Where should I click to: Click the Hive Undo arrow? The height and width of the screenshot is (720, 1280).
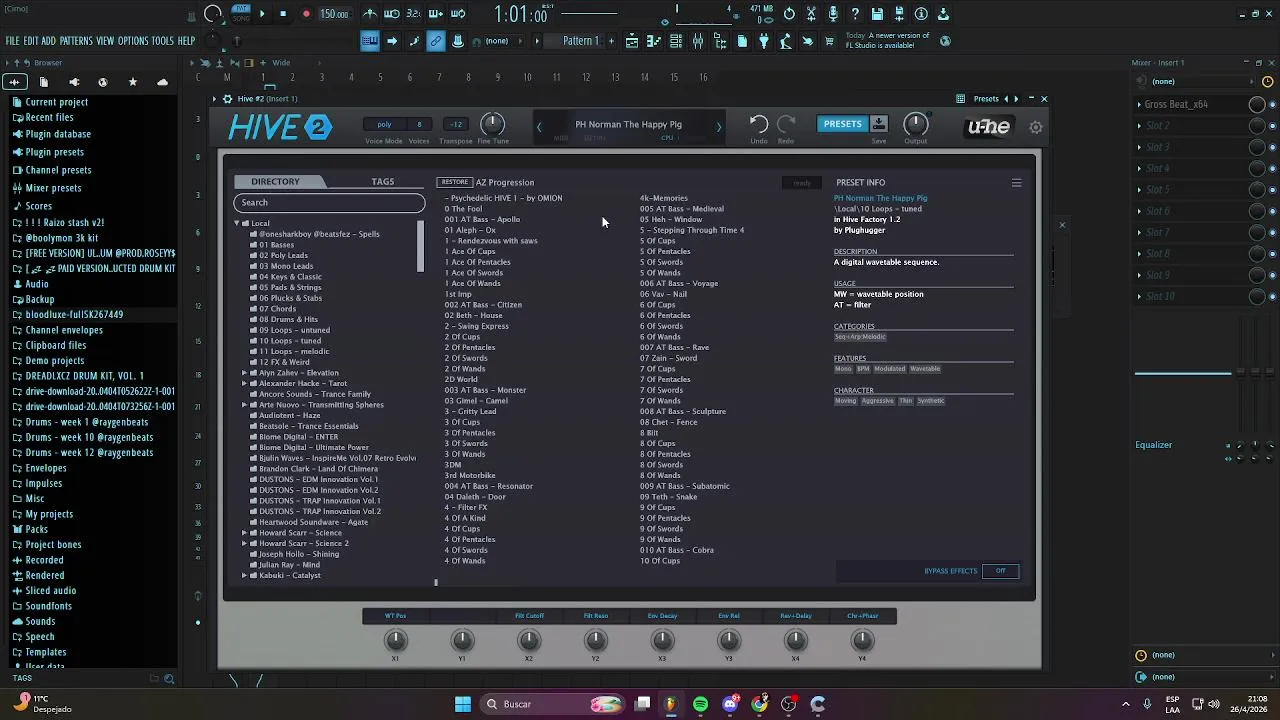[759, 124]
